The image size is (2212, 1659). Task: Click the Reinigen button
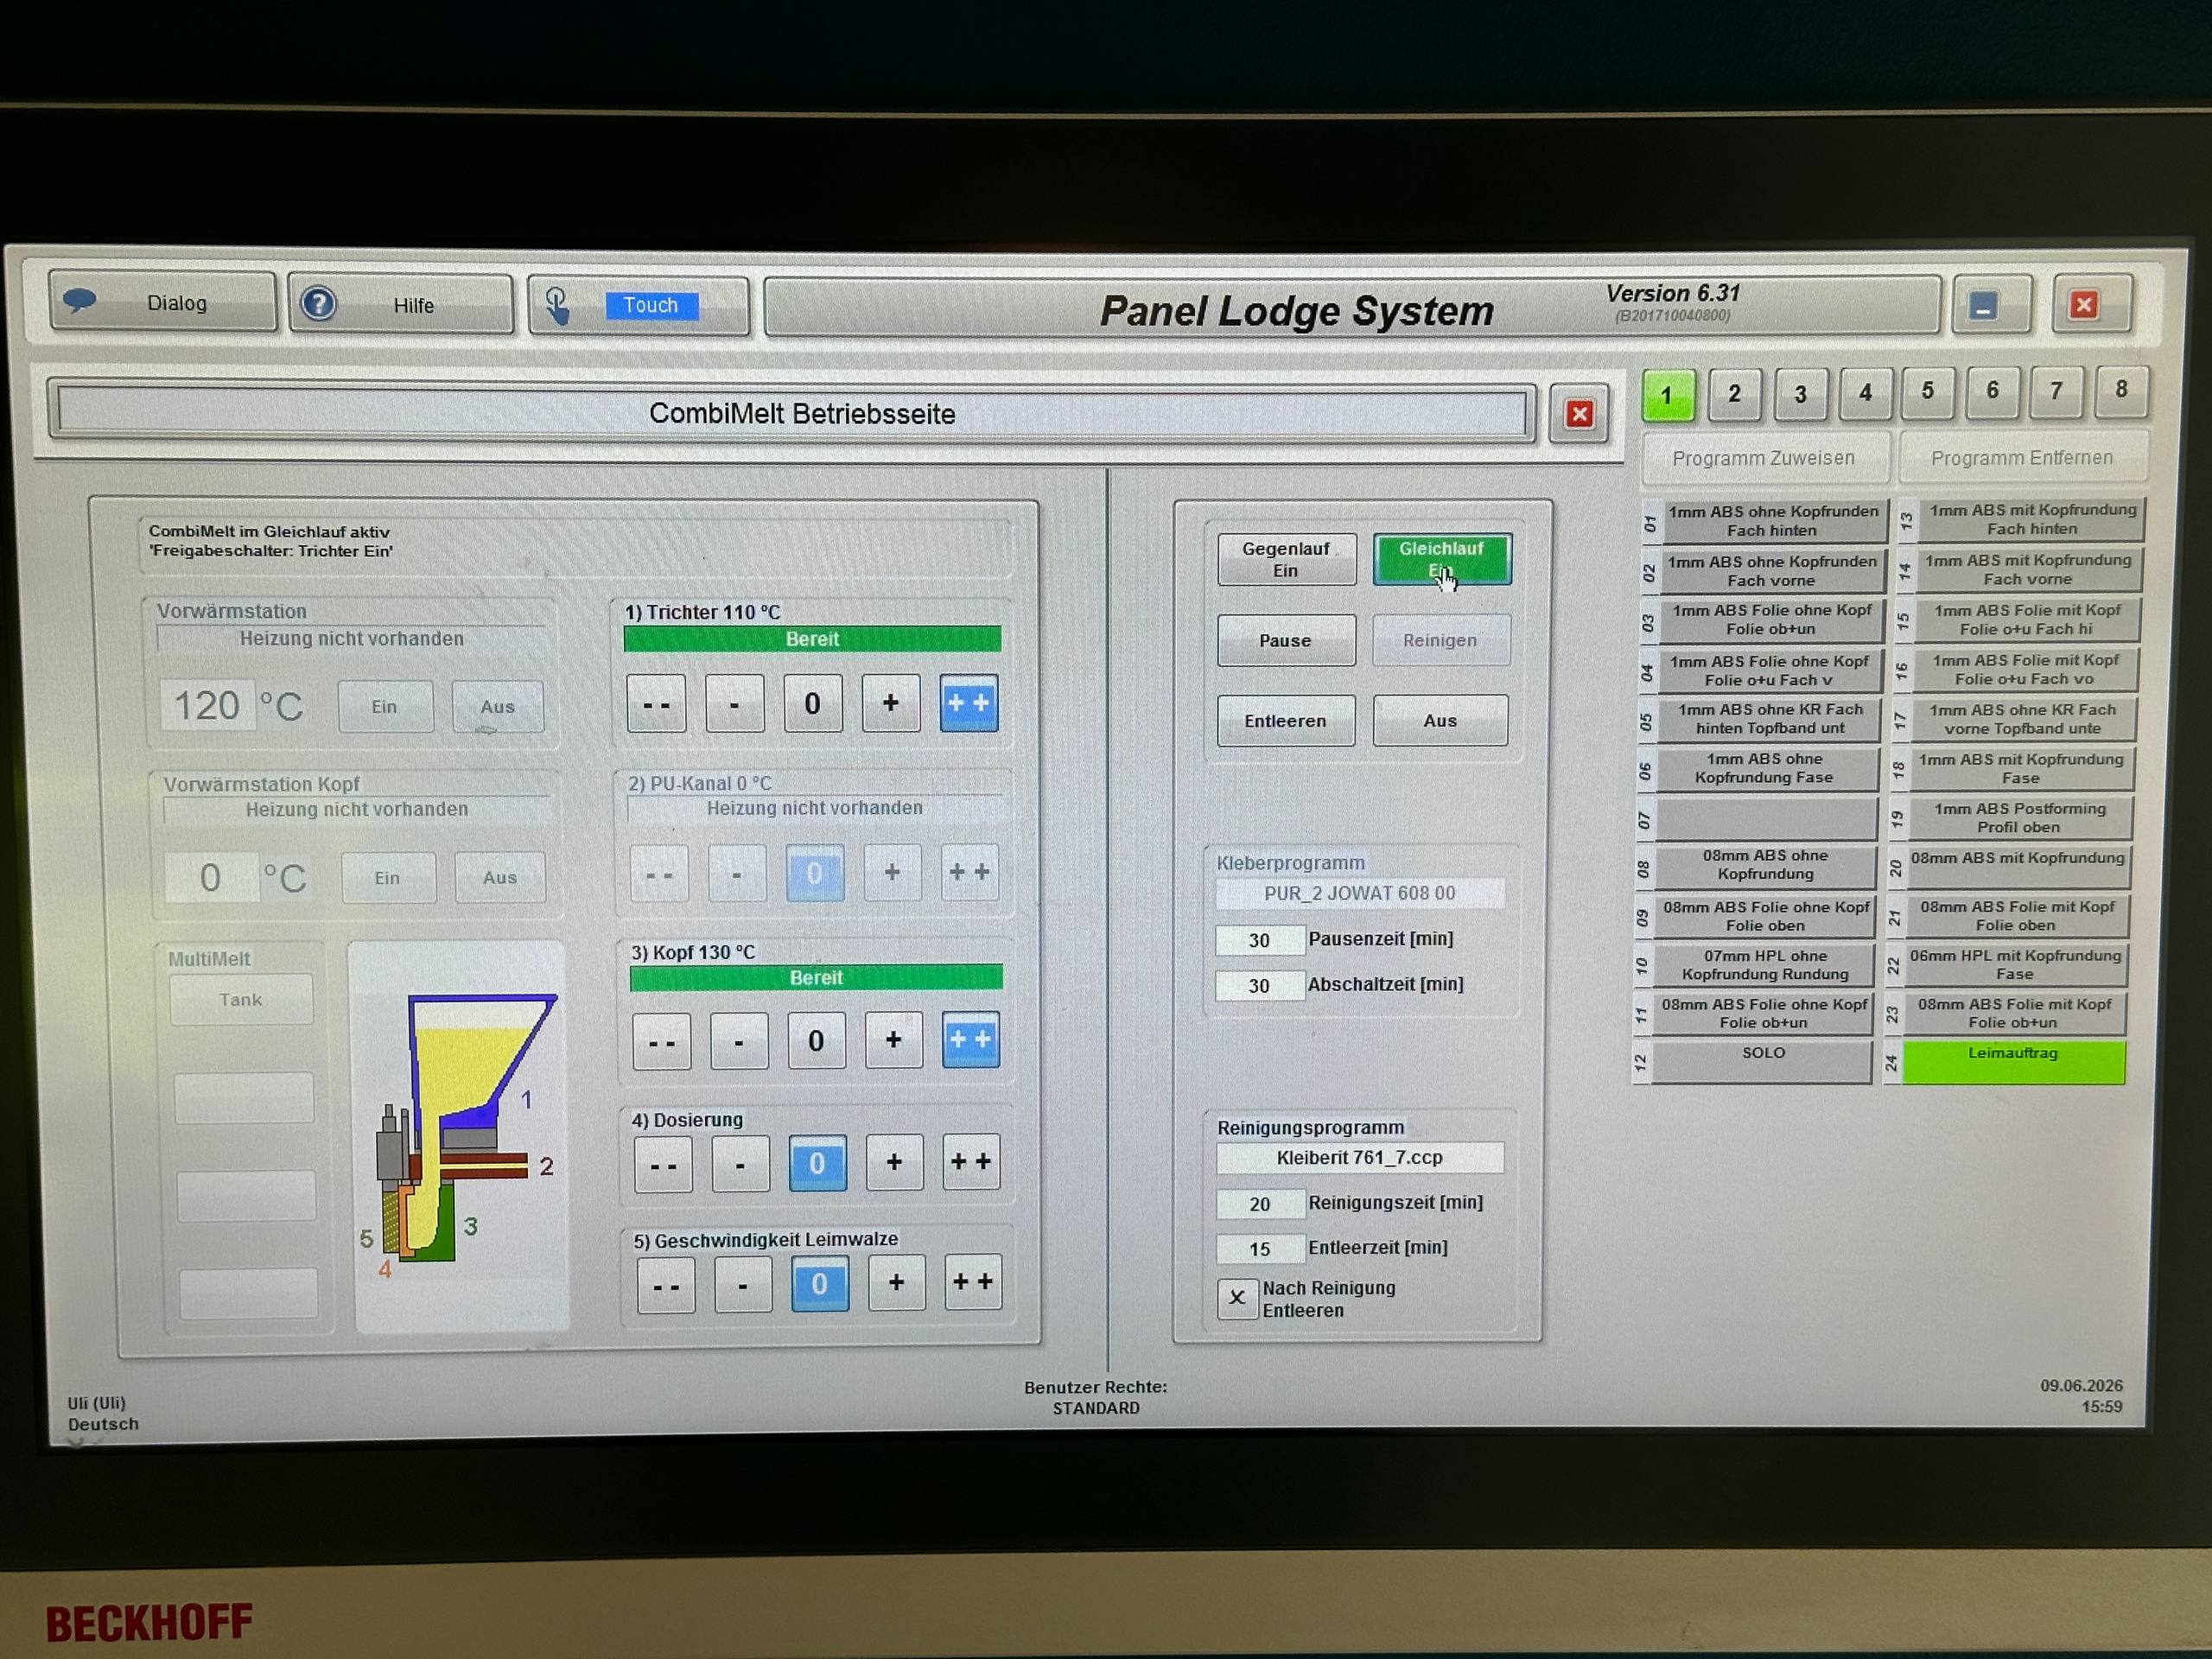(x=1440, y=640)
